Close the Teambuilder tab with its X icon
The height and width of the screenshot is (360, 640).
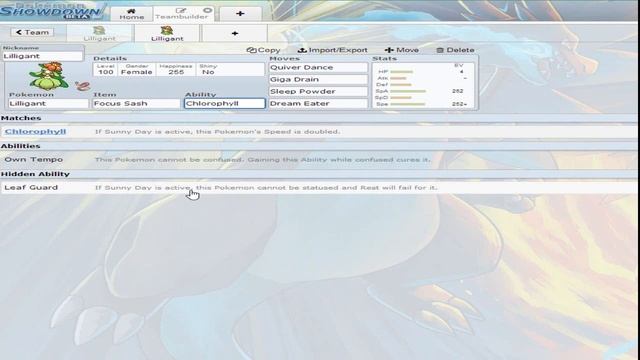point(207,10)
